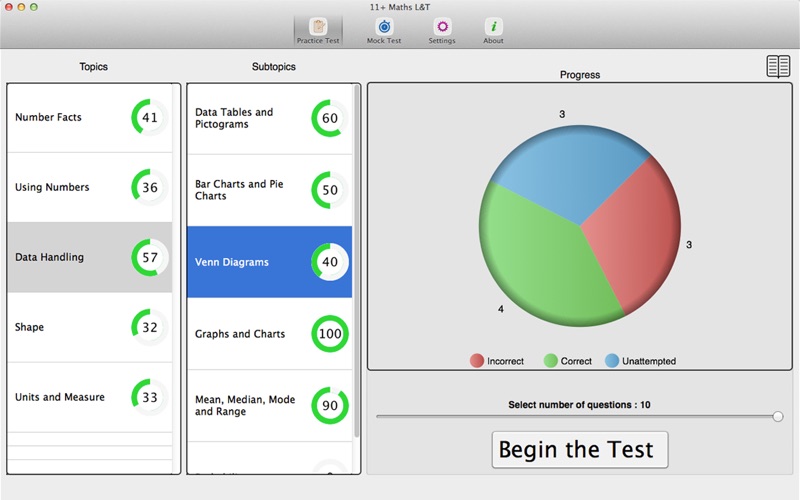800x500 pixels.
Task: Click the Subtopics list scrollbar
Action: 357,260
